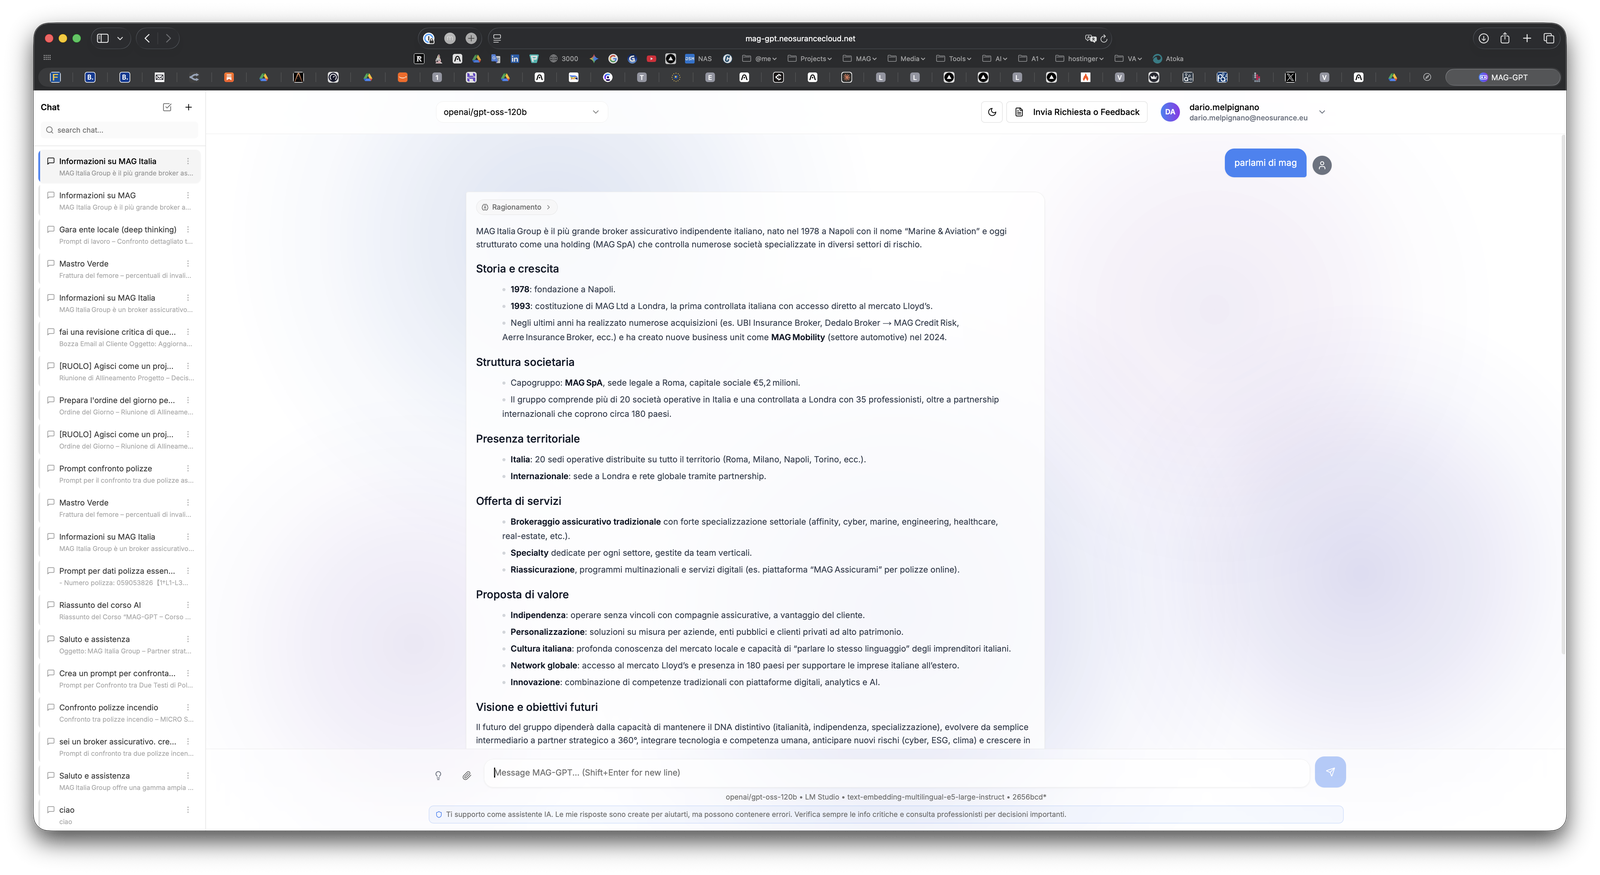Expand the Ragionamento reasoning section
This screenshot has height=875, width=1600.
tap(516, 207)
